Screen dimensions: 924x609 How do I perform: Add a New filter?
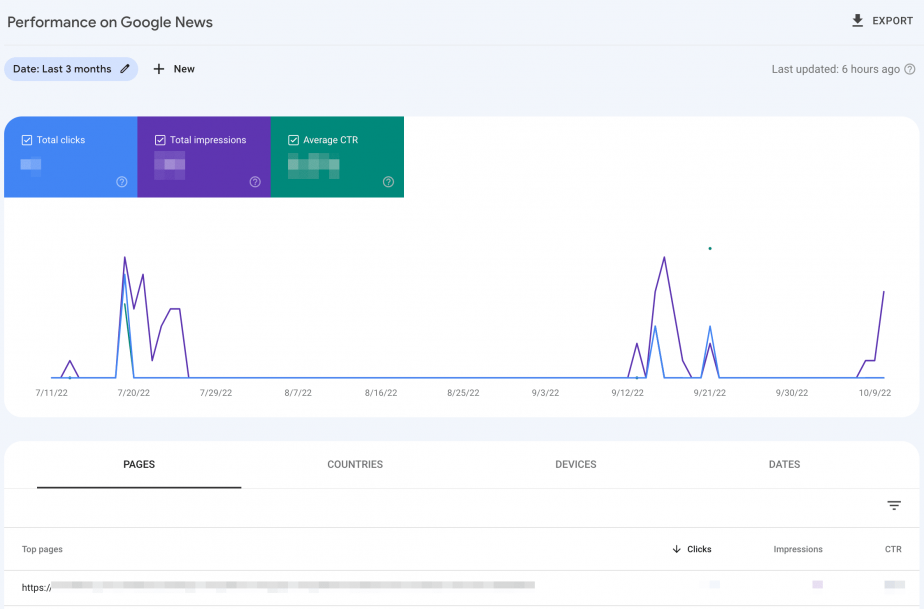(184, 69)
